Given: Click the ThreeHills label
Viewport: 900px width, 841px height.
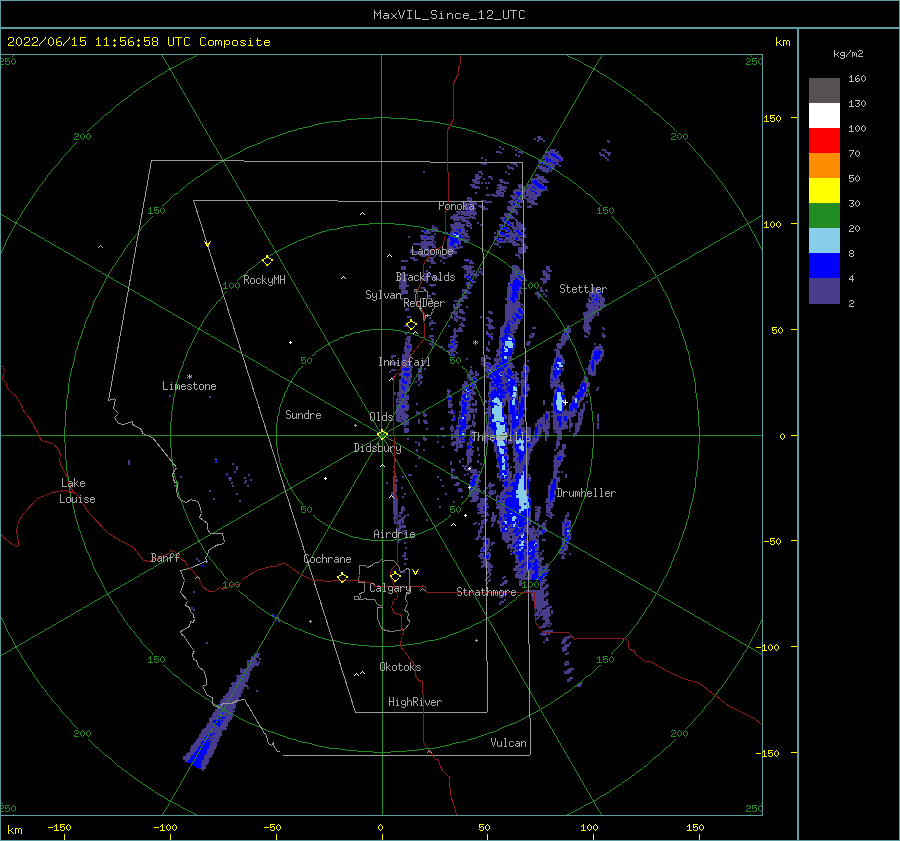Looking at the screenshot, I should [x=501, y=437].
